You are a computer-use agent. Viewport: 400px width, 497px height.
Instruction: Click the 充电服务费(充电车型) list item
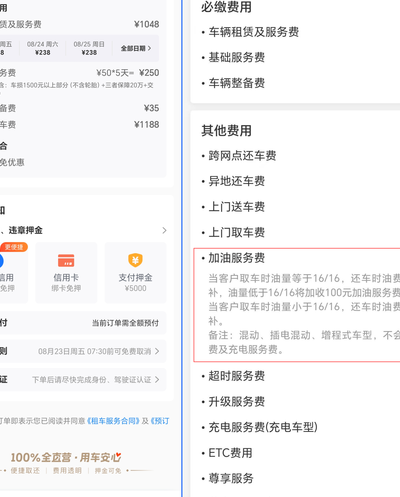click(263, 427)
